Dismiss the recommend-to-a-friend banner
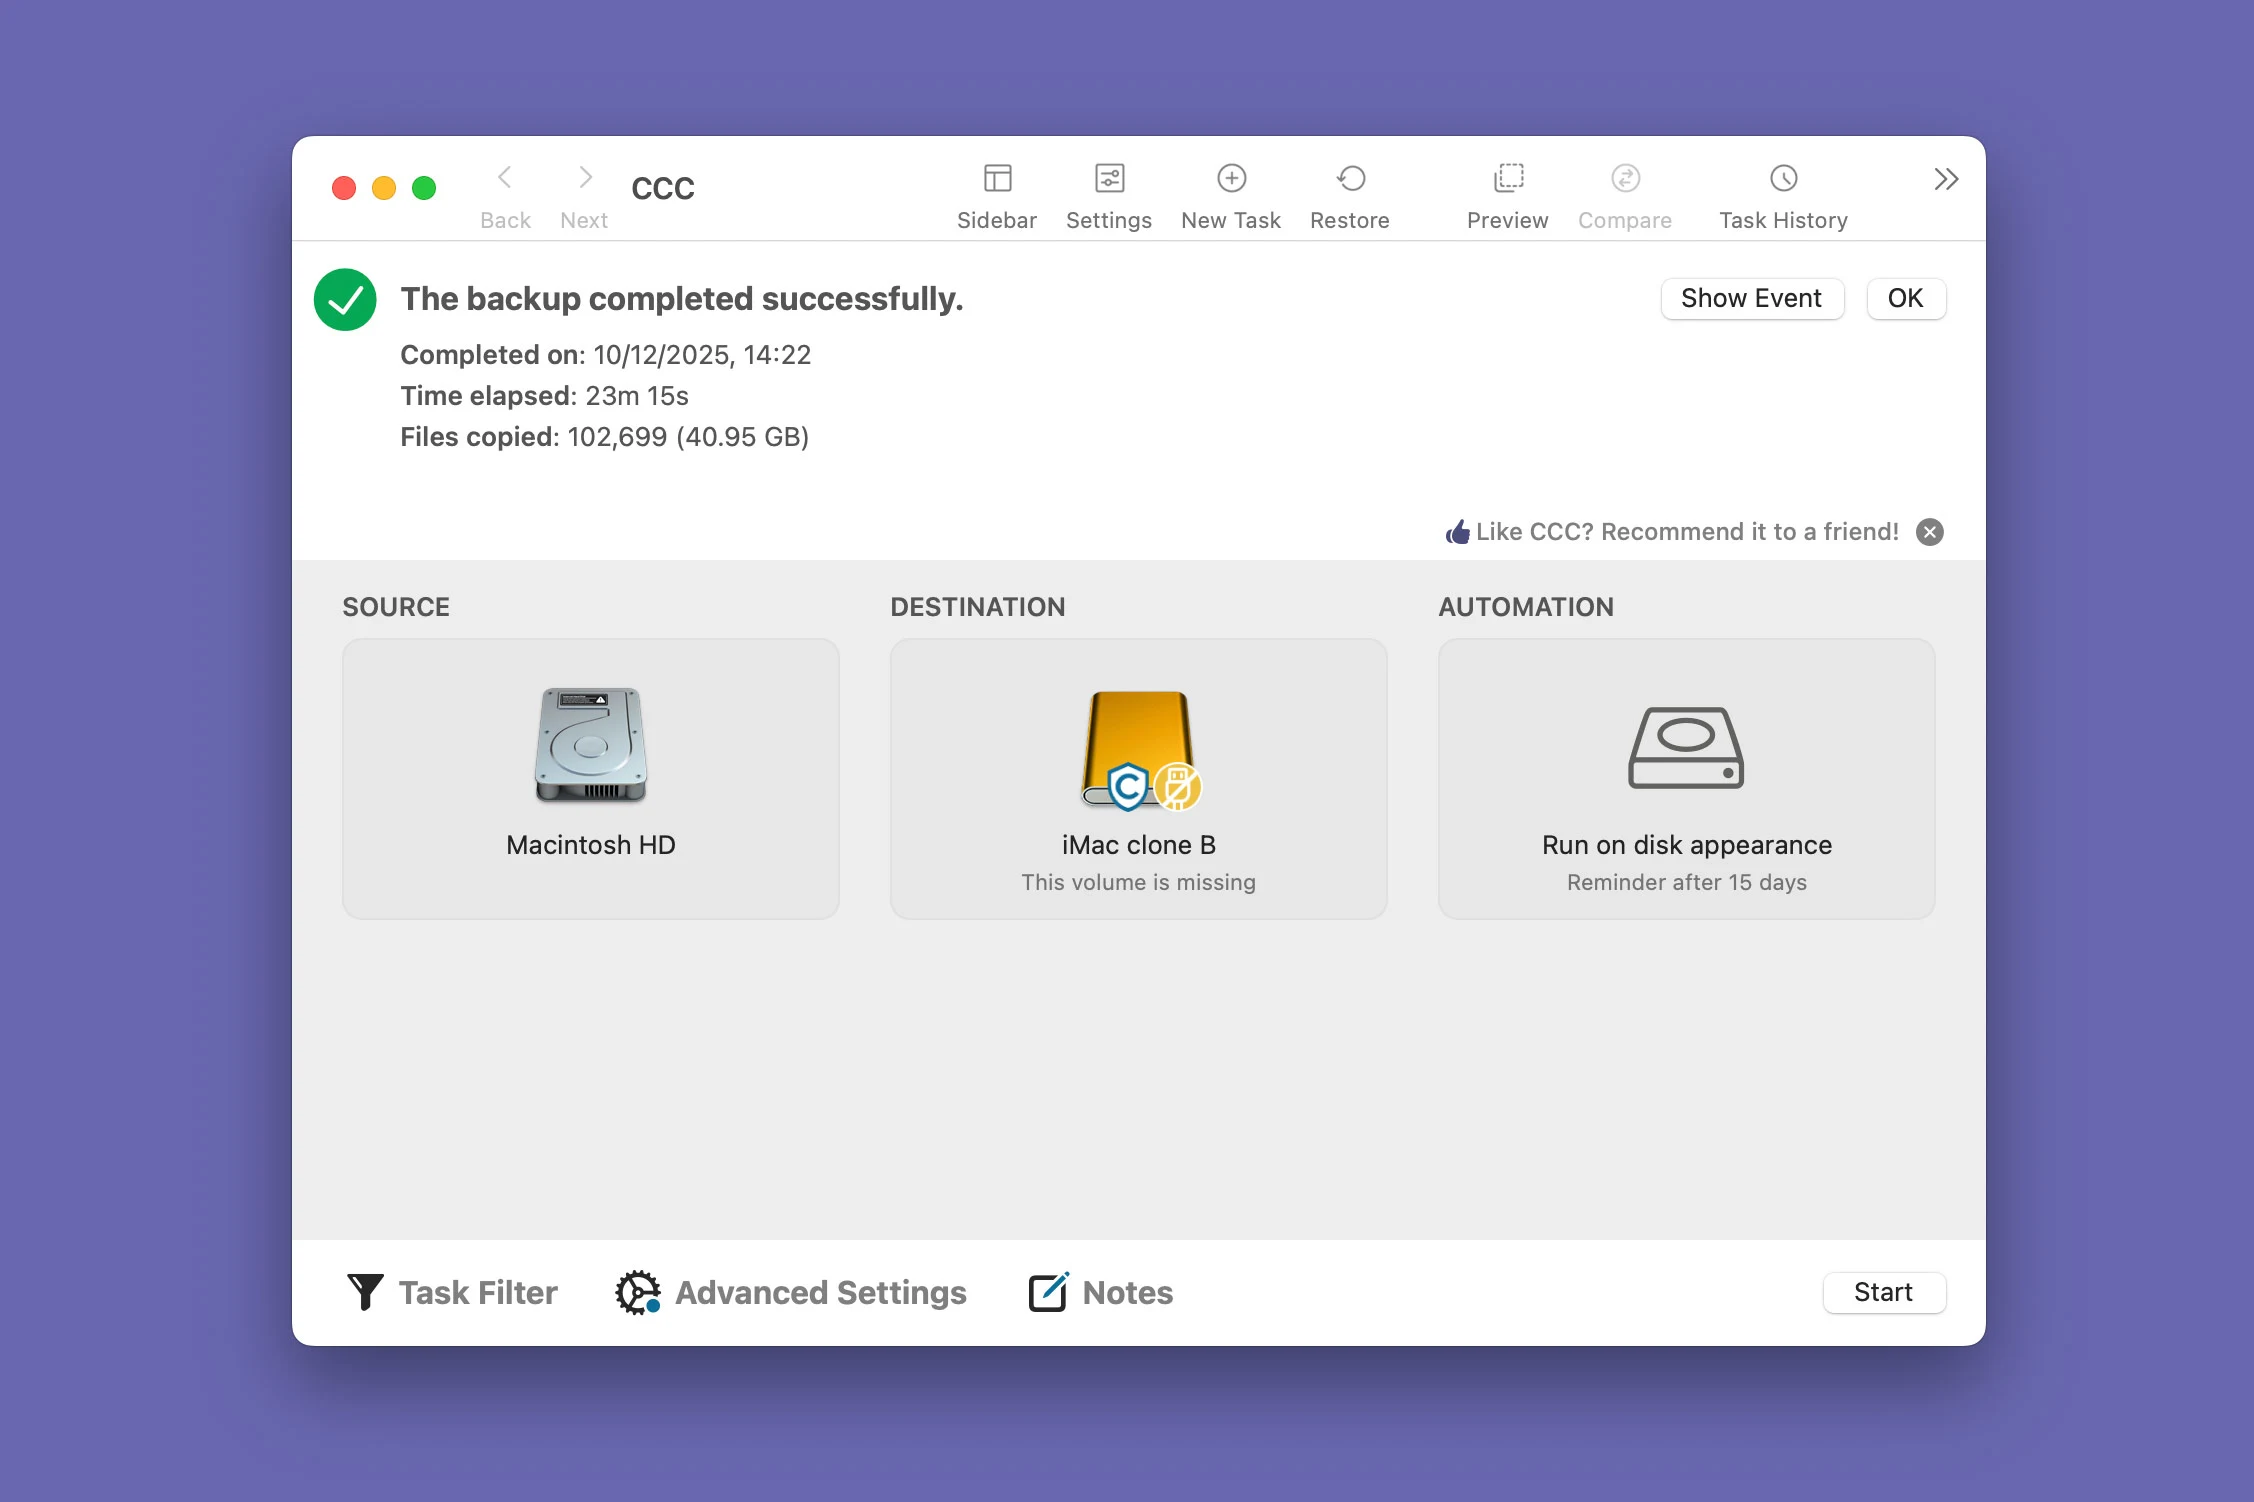The height and width of the screenshot is (1502, 2254). pyautogui.click(x=1930, y=532)
